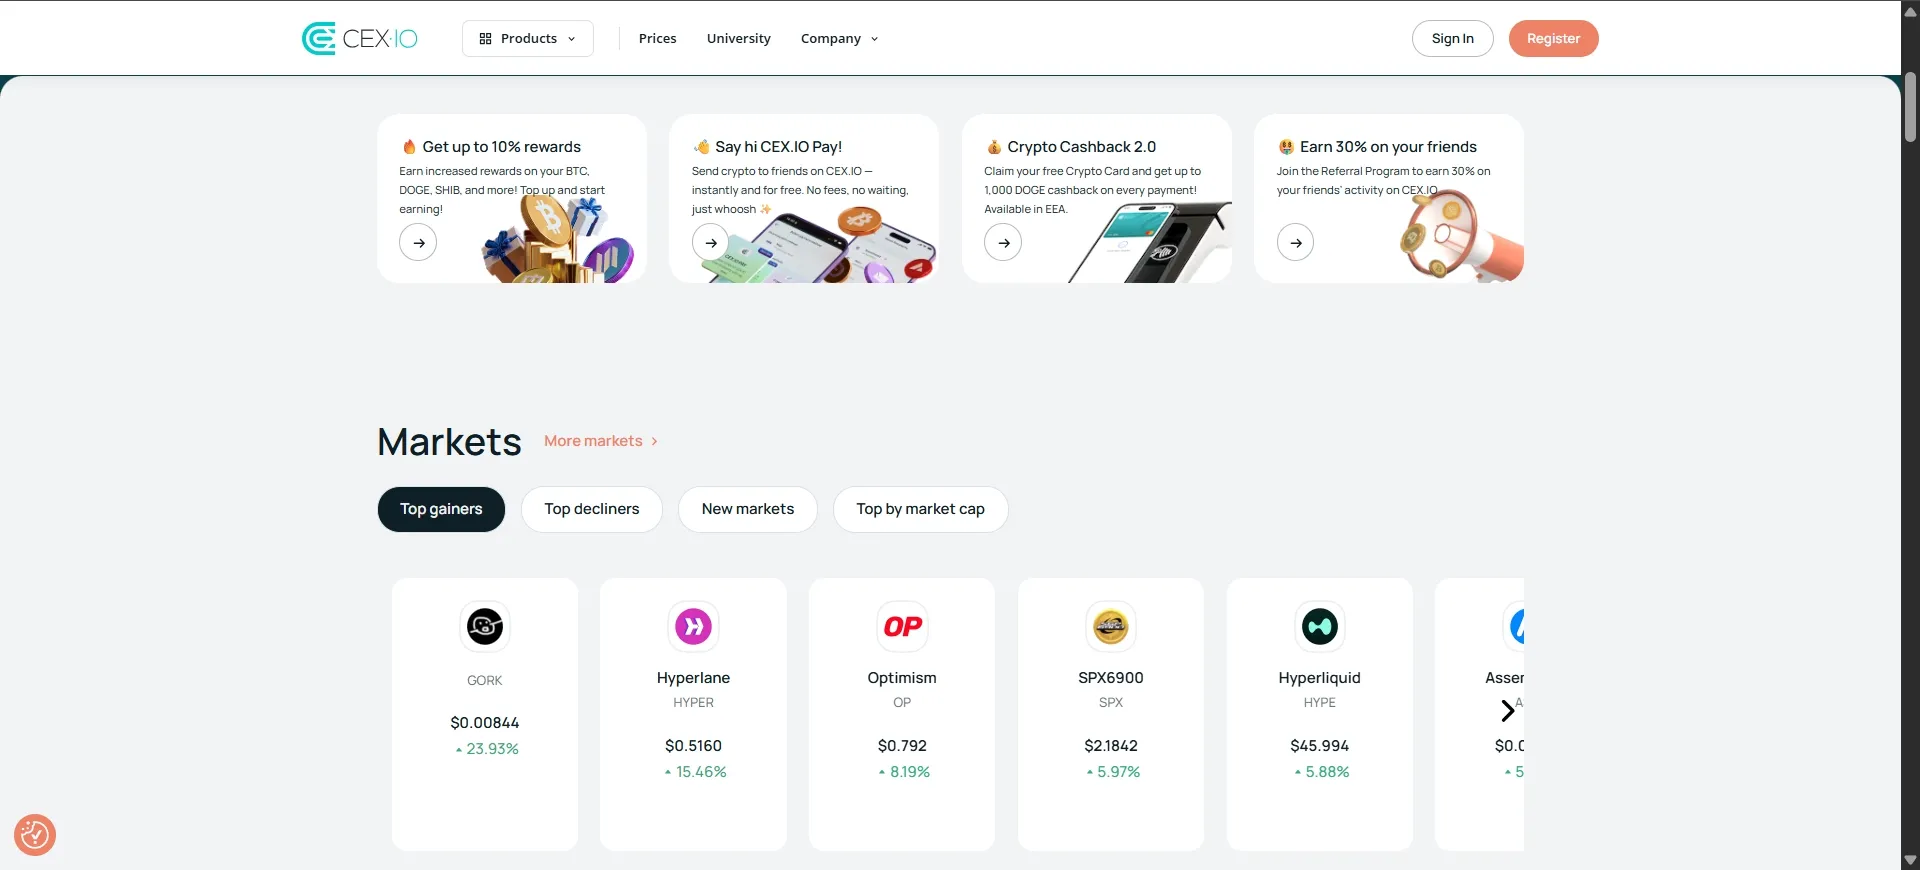Viewport: 1920px width, 870px height.
Task: Click the GORK price $0.00844
Action: (x=485, y=723)
